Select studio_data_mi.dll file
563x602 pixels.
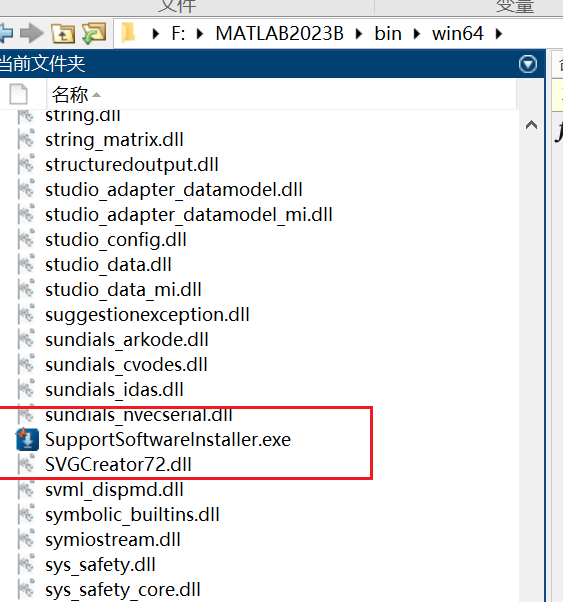pyautogui.click(x=123, y=290)
